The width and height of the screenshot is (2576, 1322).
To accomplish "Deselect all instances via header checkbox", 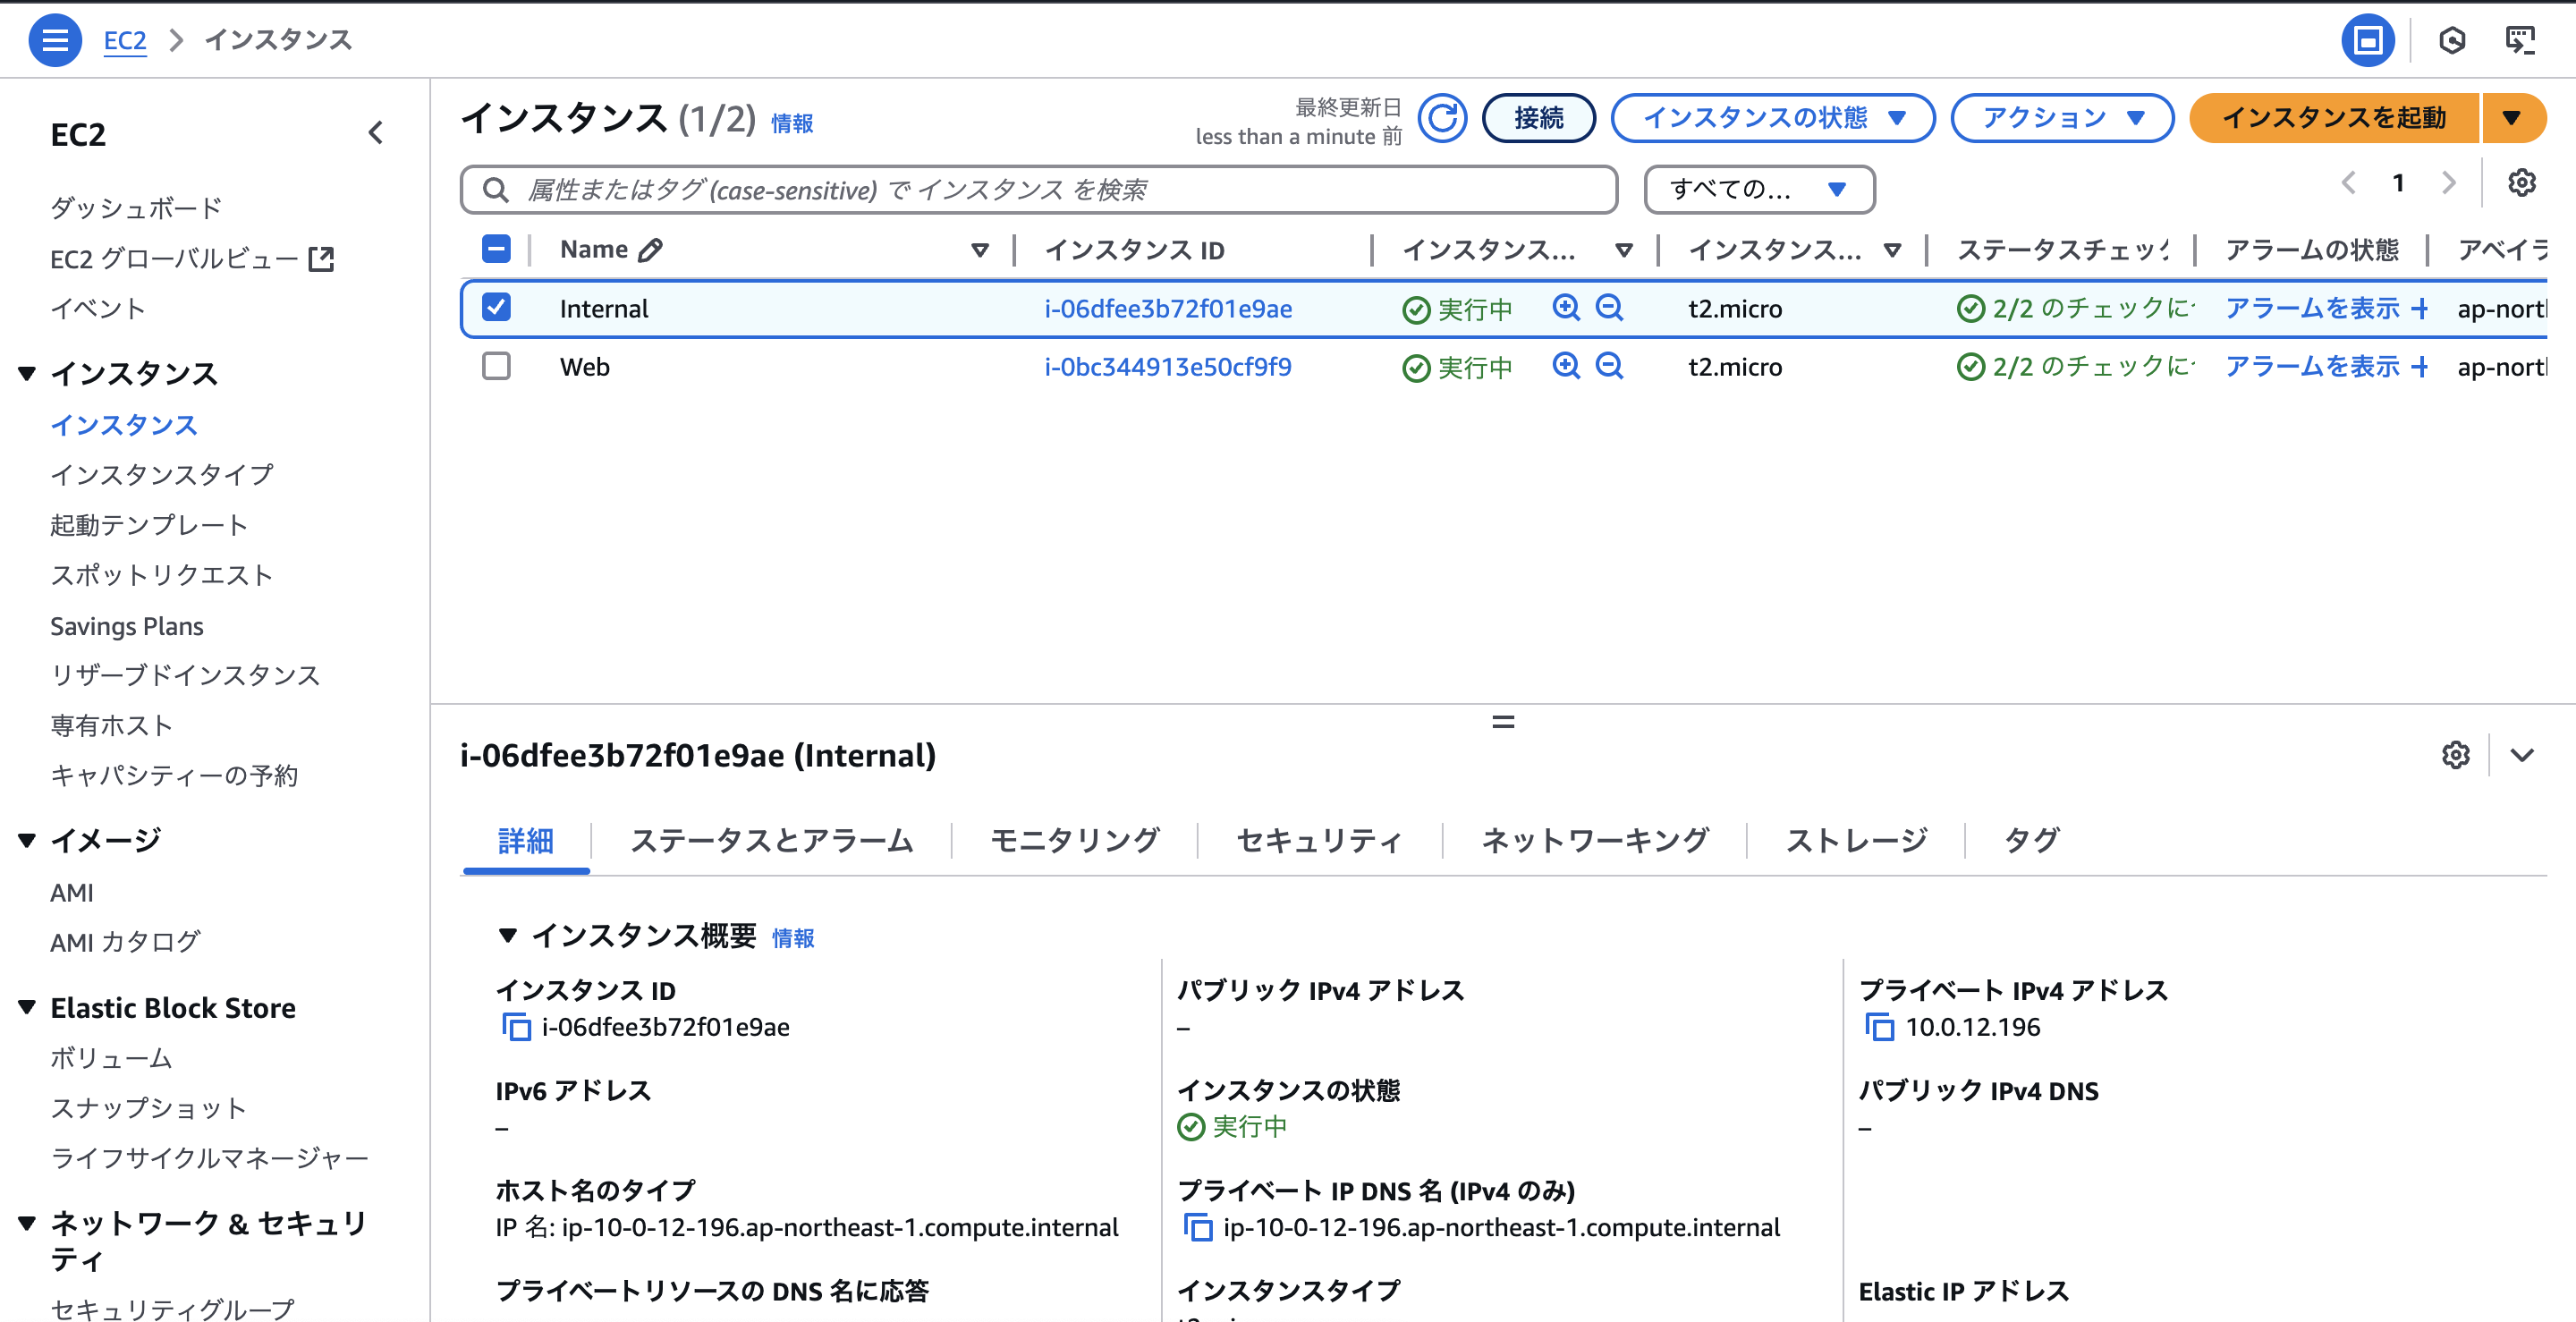I will coord(496,248).
